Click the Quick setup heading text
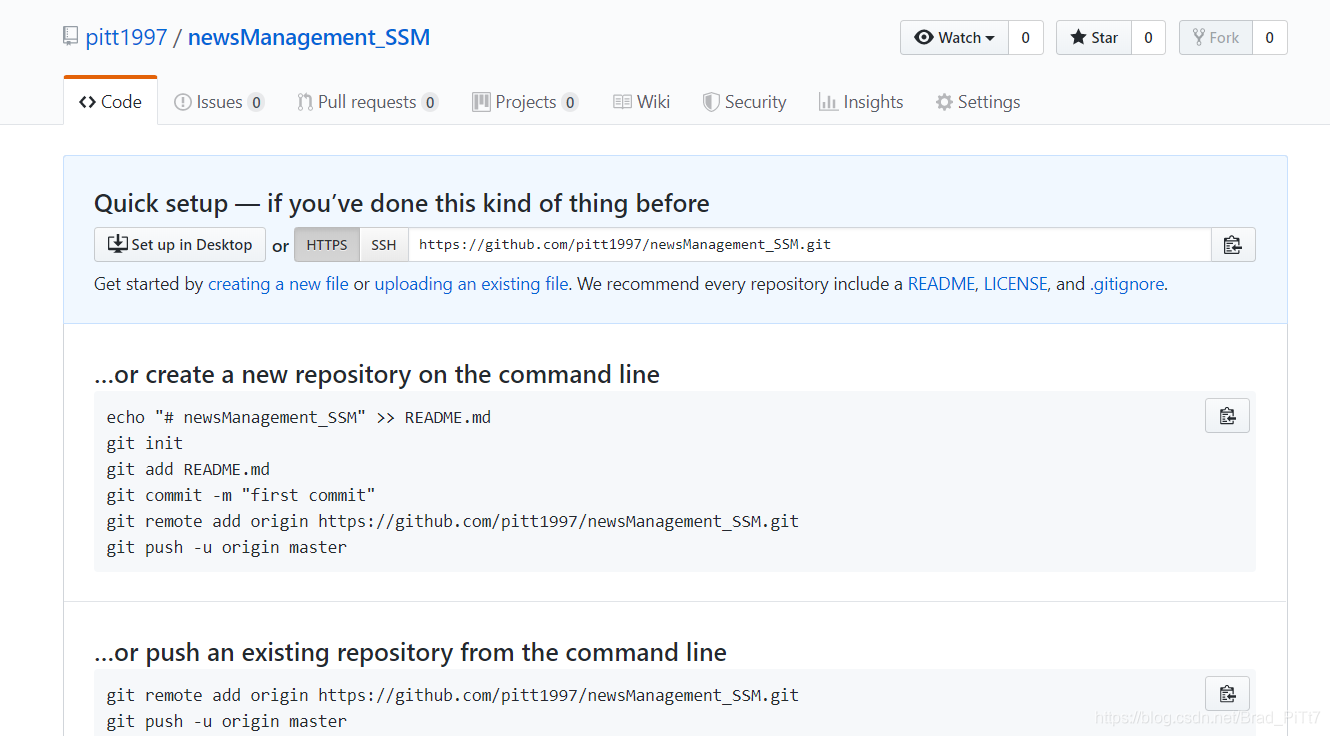Screen dimensions: 1330x736 402,204
